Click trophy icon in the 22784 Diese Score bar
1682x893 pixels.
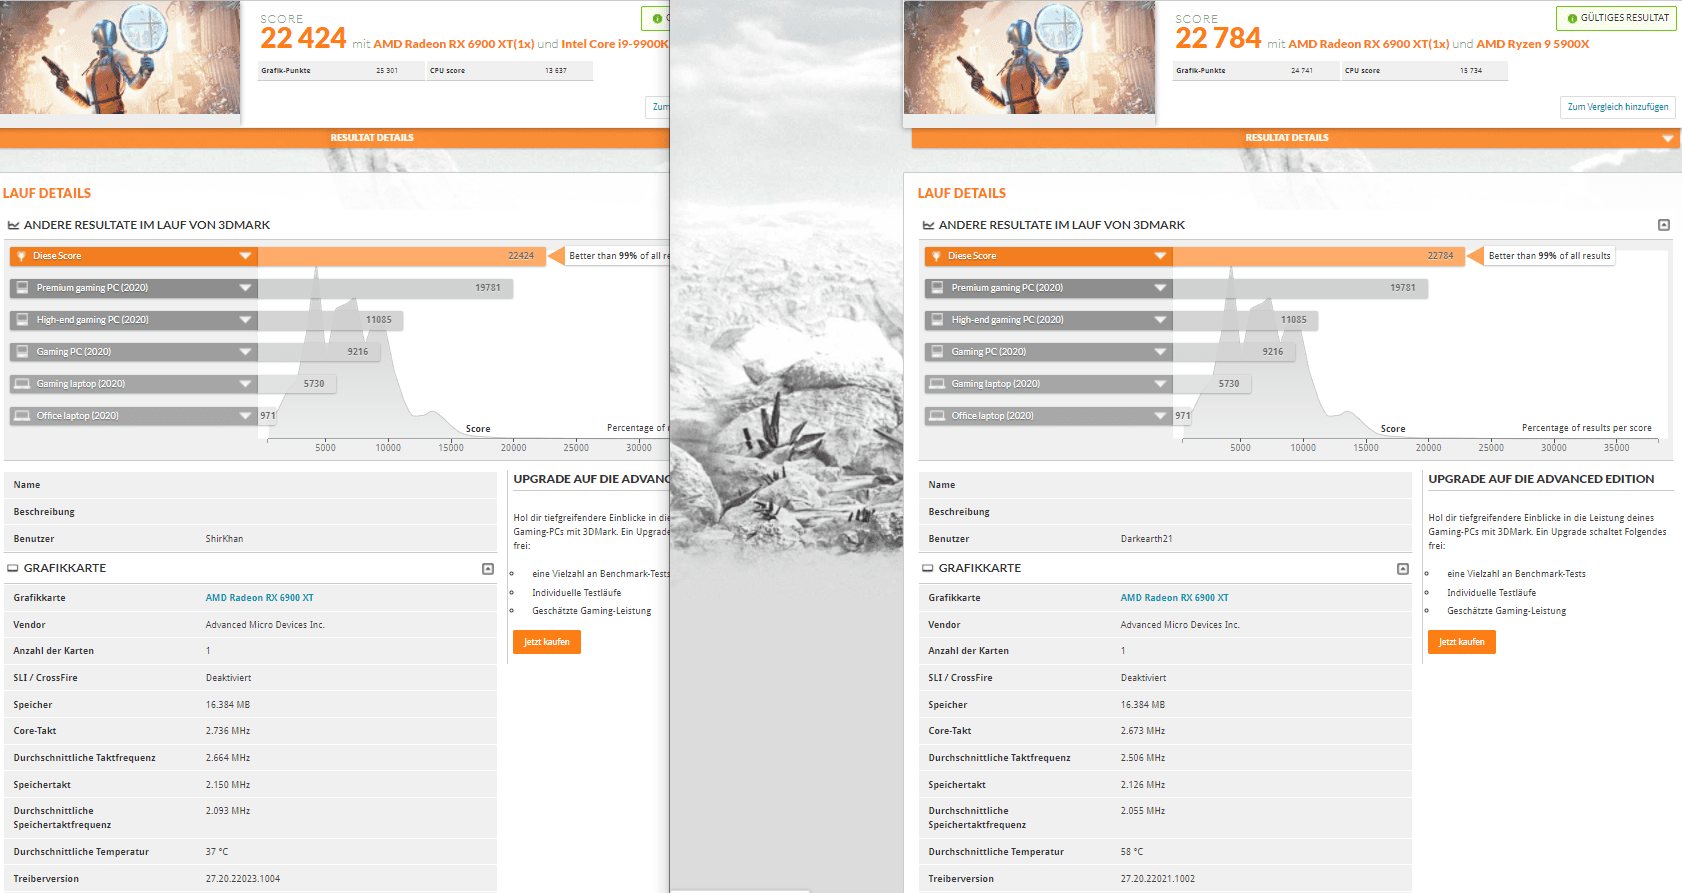coord(936,256)
